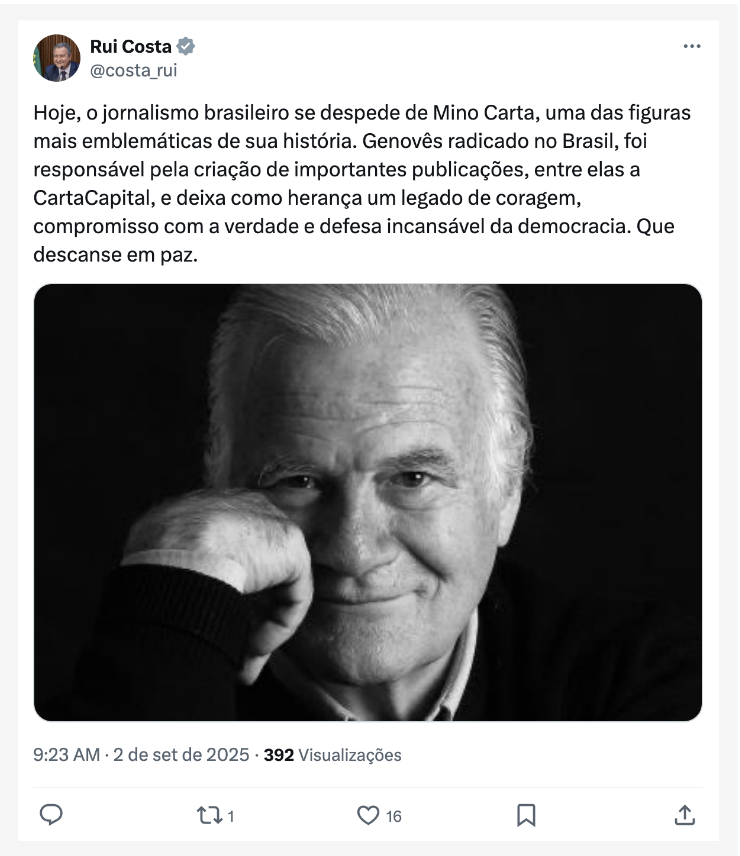Click the like count of 16
Image resolution: width=740 pixels, height=856 pixels.
tap(394, 816)
